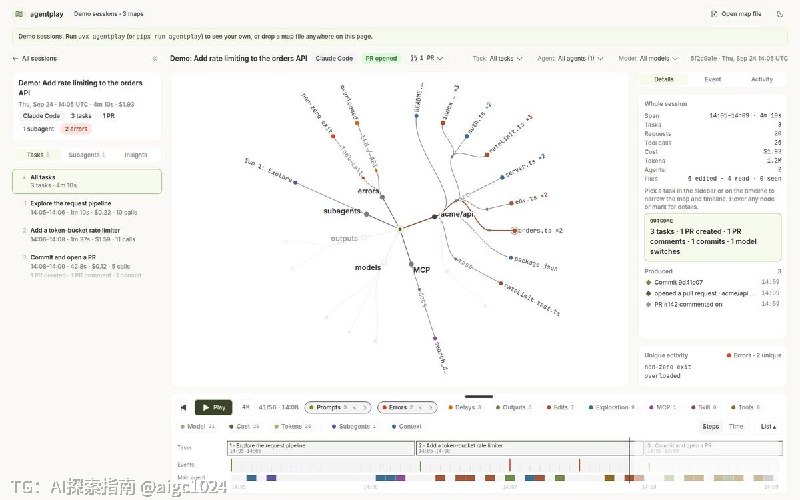The image size is (800, 500).
Task: Click the MCP node in the map
Action: (x=411, y=264)
